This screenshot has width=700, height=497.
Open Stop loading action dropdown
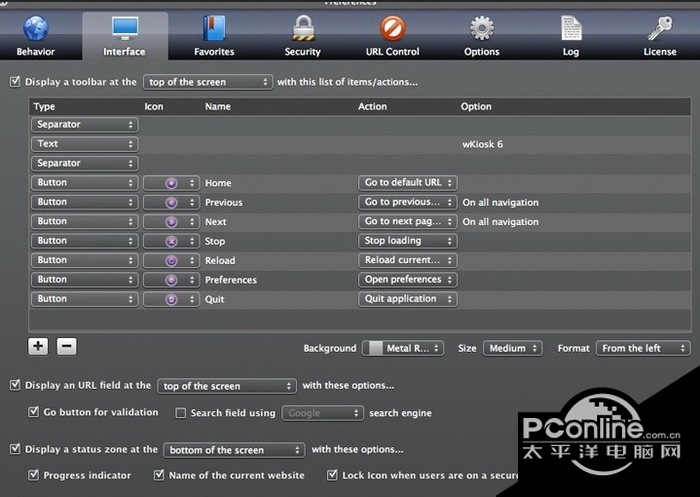[408, 241]
